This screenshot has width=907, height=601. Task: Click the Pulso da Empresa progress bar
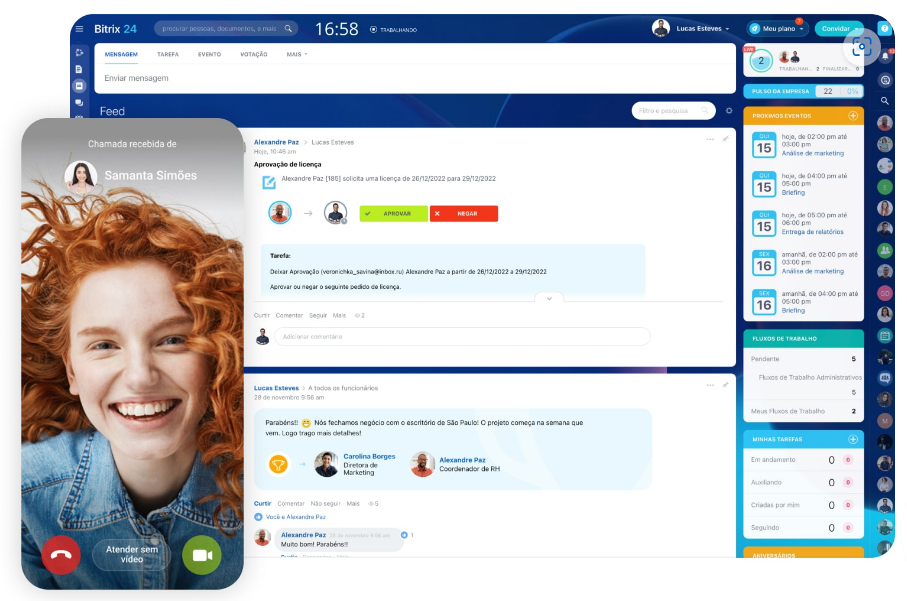[839, 91]
